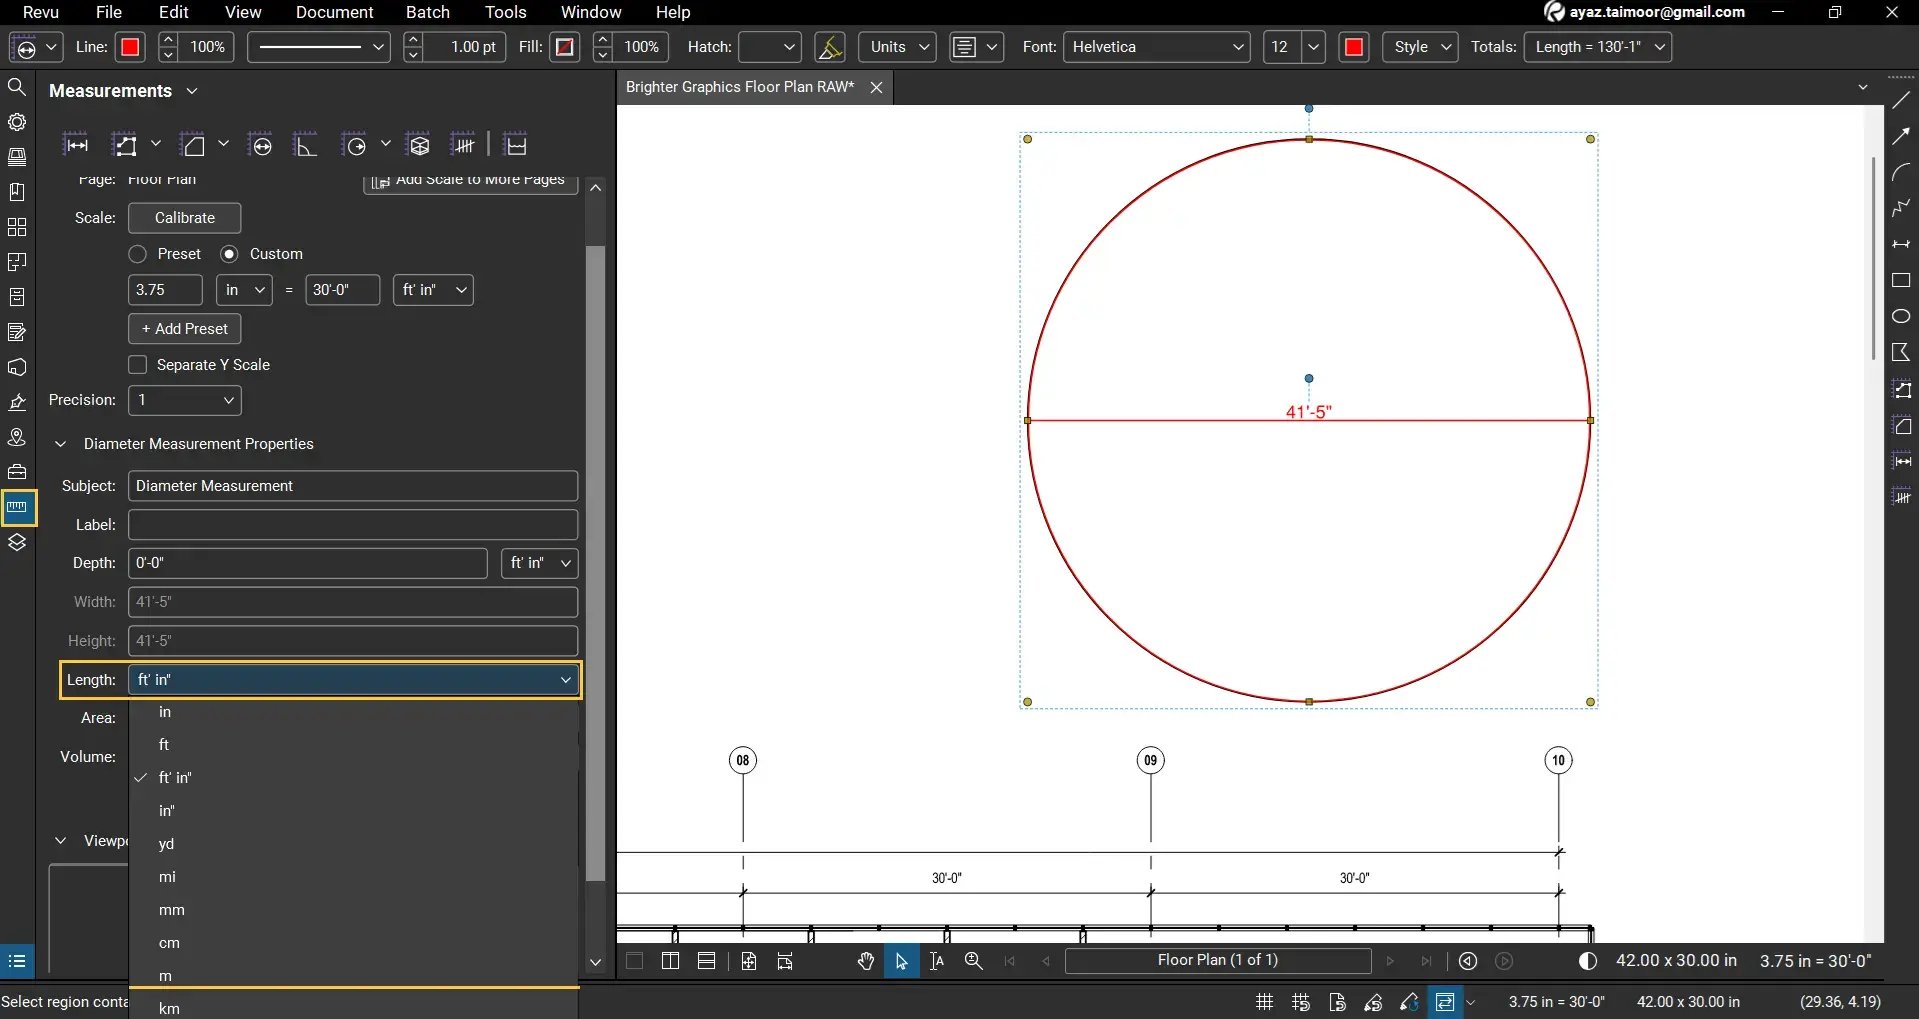Screen dimensions: 1919x1019
Task: Select the Angle measurement tool
Action: tap(306, 143)
